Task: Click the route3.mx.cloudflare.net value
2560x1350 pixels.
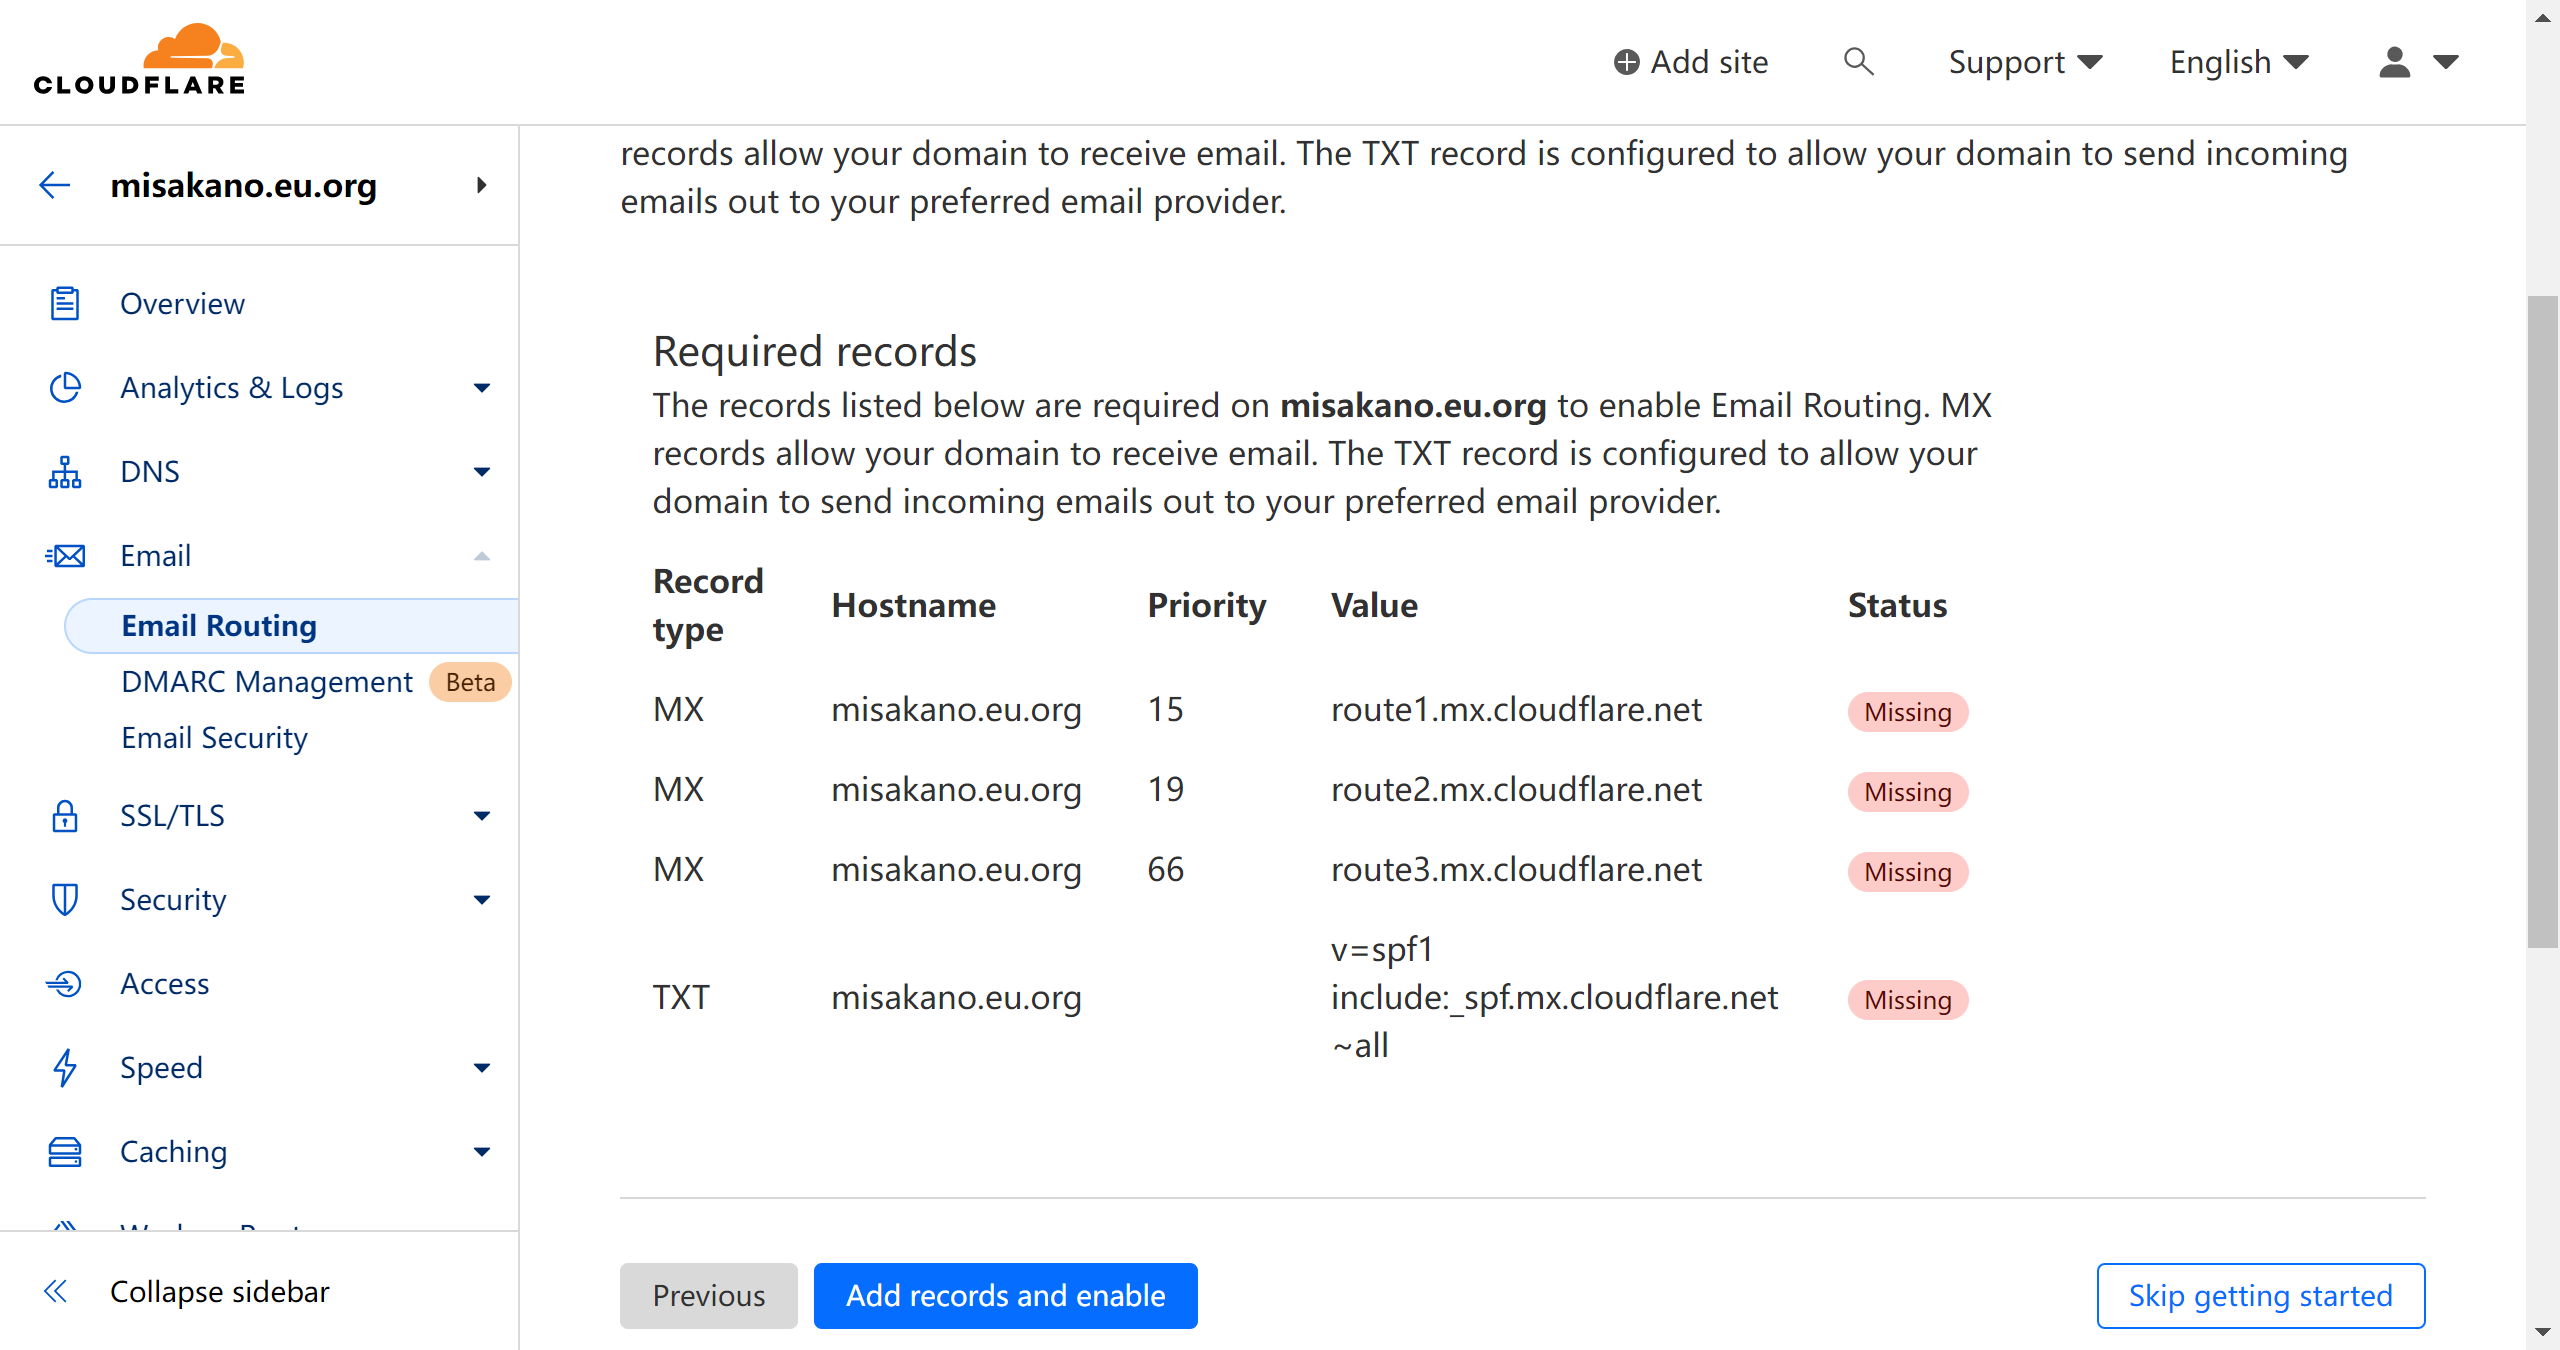Action: 1516,869
